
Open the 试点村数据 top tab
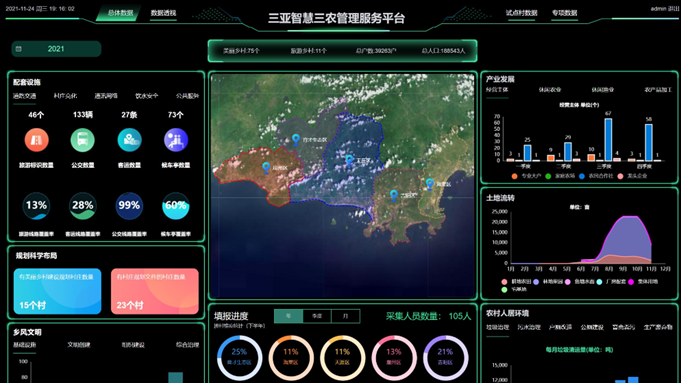pos(522,13)
